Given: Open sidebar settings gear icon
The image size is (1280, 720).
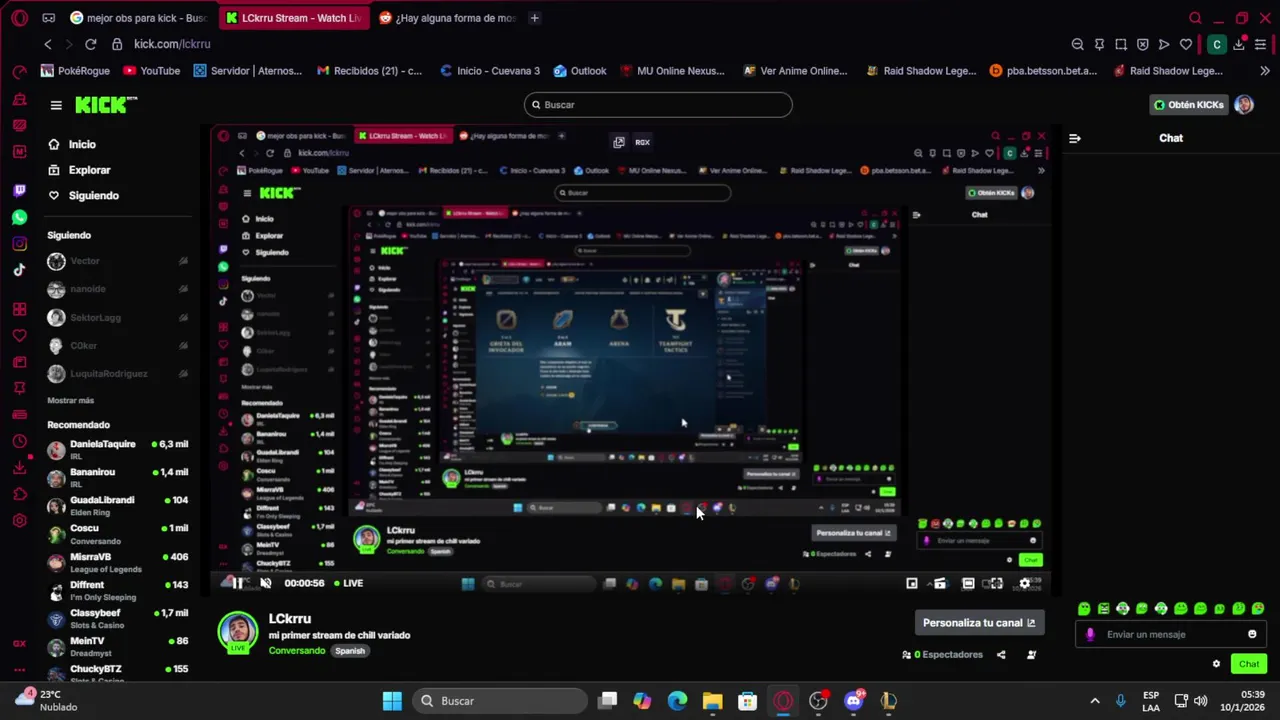Looking at the screenshot, I should [19, 520].
